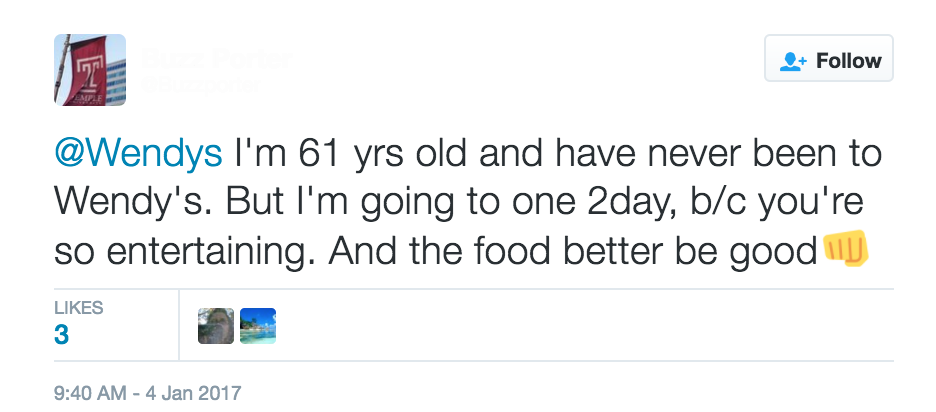Open the beach-photo liker avatar

point(258,325)
